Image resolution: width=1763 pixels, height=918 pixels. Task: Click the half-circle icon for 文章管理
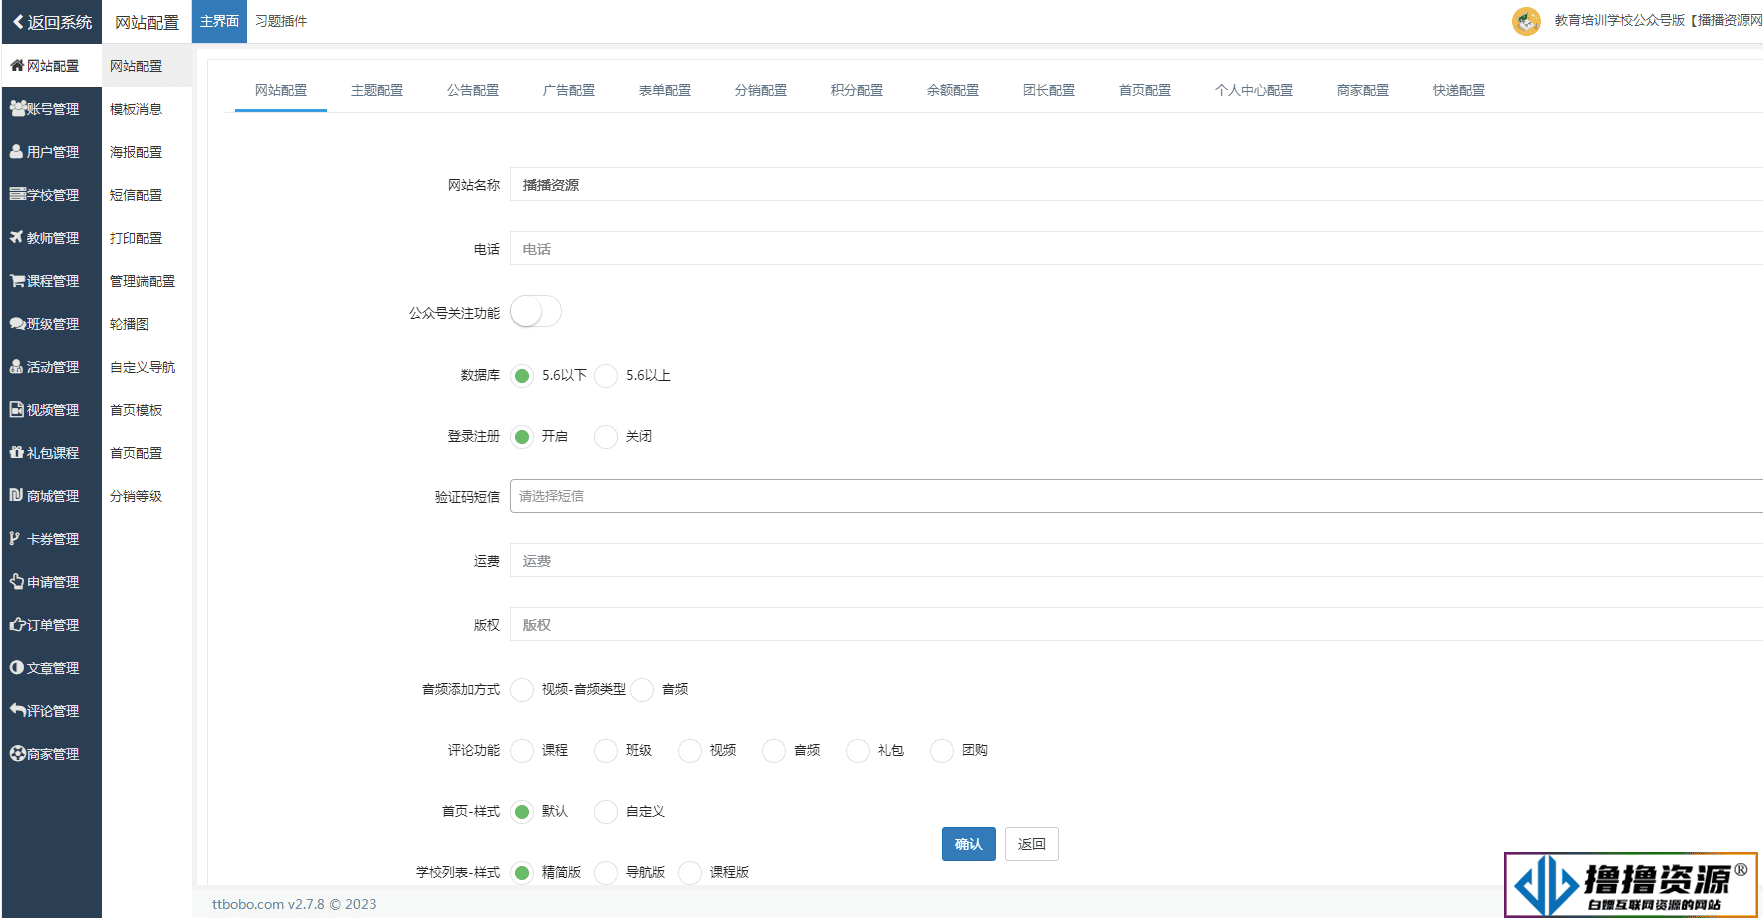17,667
